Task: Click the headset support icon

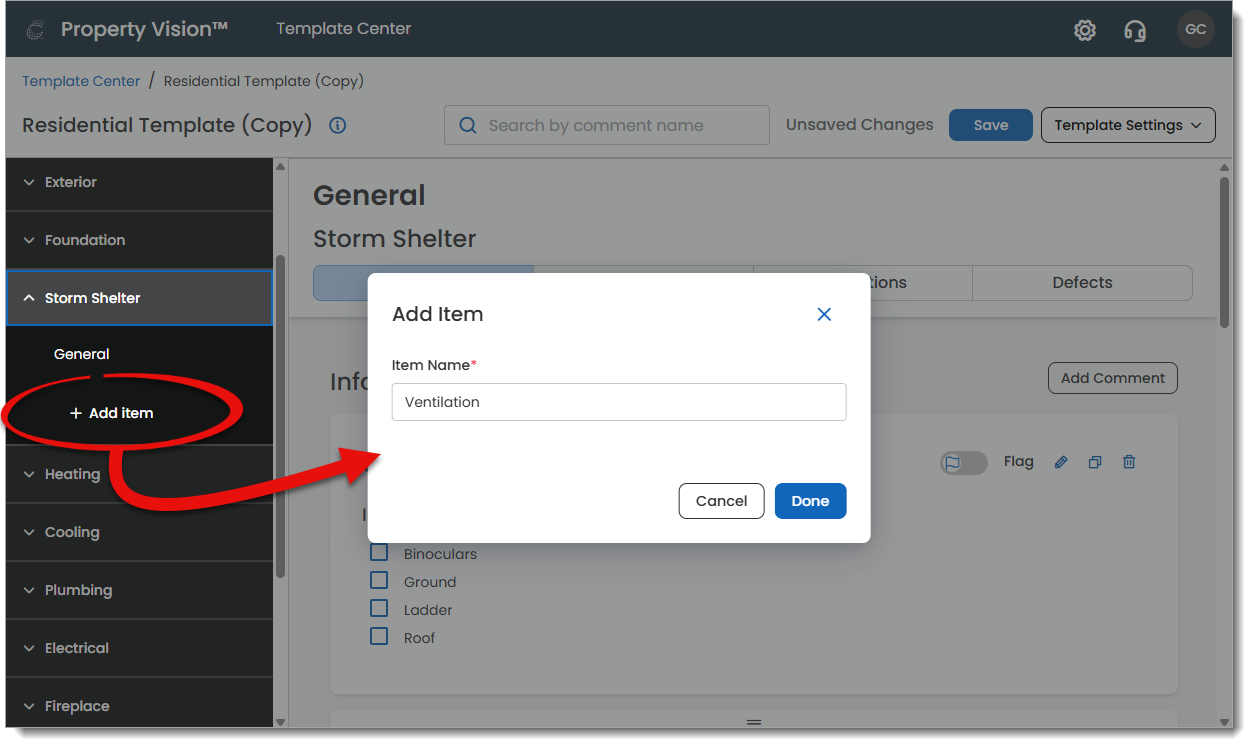Action: point(1135,30)
